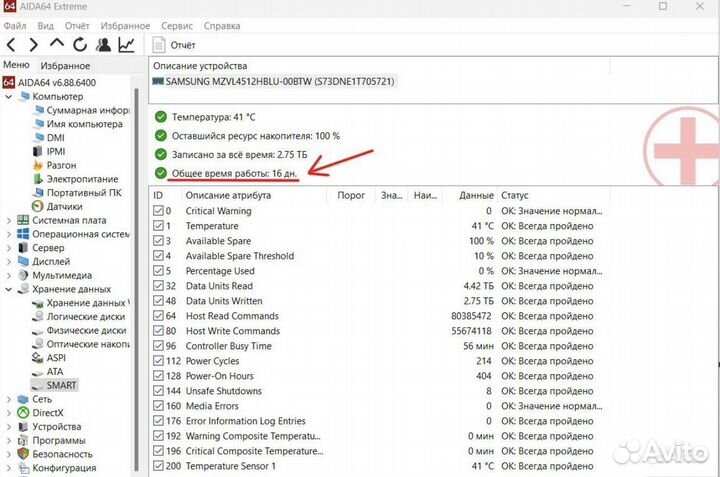Open the Датчики sensors item
Screen dimensions: 720x477
pos(57,207)
